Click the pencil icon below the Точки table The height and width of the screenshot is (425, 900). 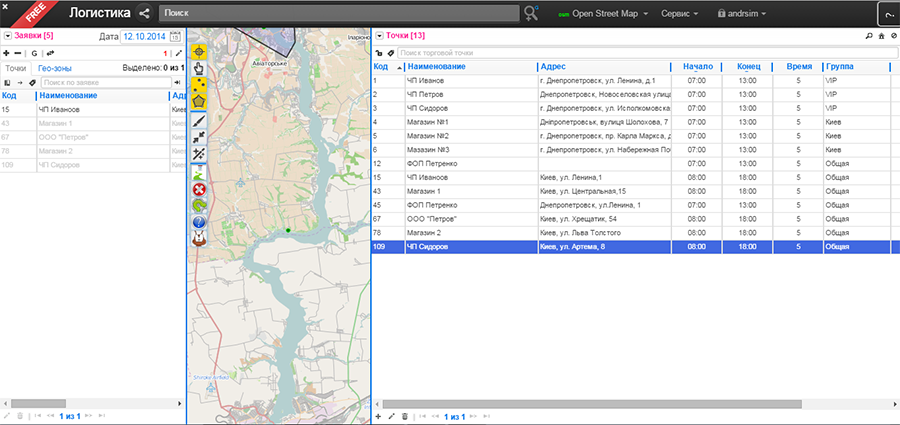click(391, 416)
